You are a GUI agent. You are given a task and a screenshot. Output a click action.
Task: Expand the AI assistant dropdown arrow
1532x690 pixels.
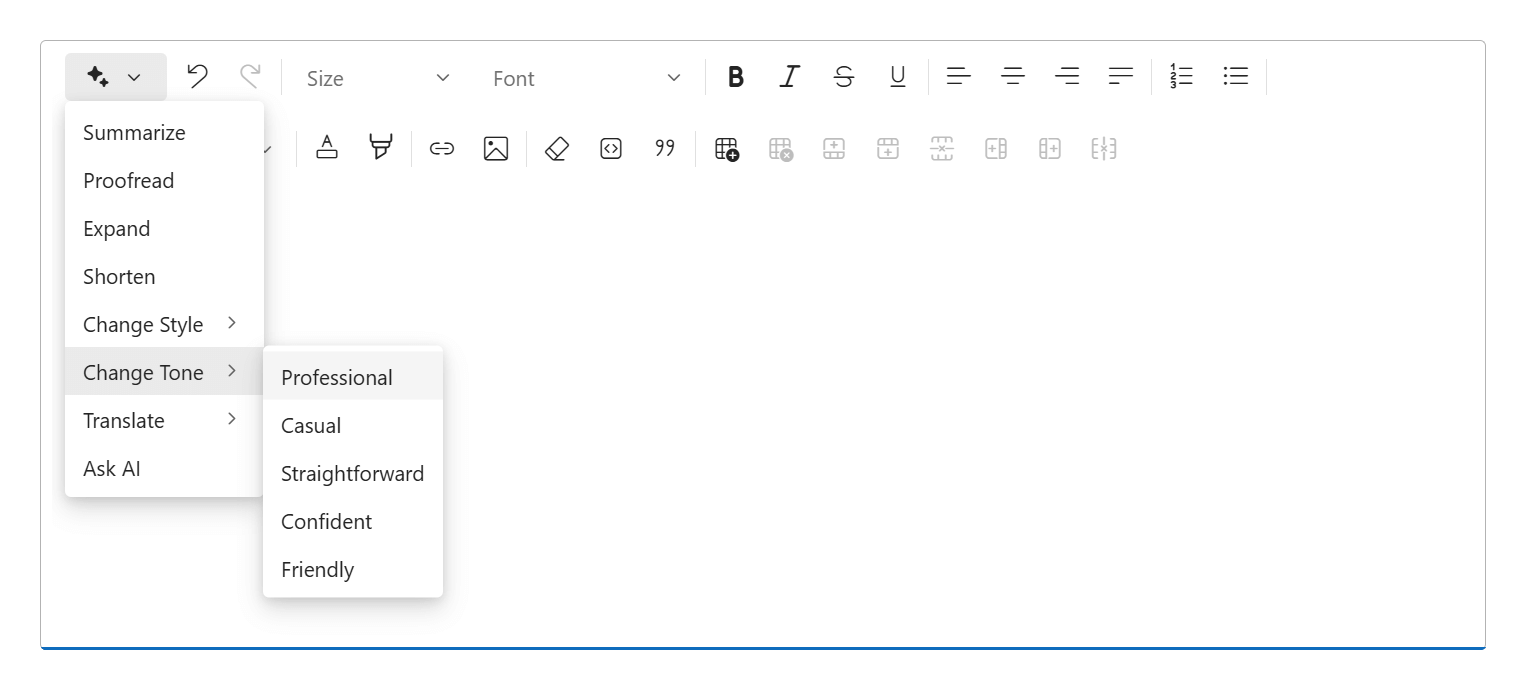(135, 76)
